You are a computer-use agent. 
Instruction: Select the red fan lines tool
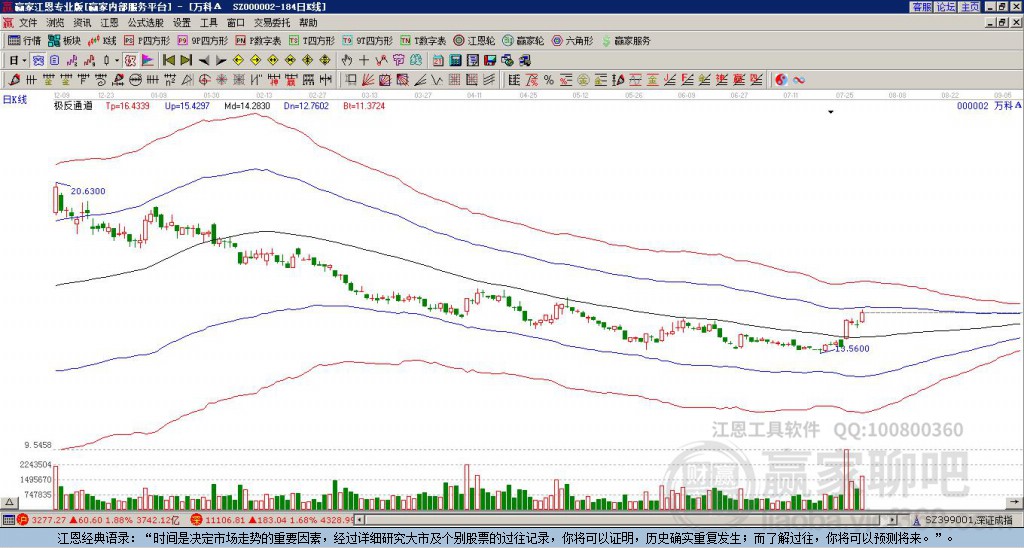pyautogui.click(x=368, y=80)
